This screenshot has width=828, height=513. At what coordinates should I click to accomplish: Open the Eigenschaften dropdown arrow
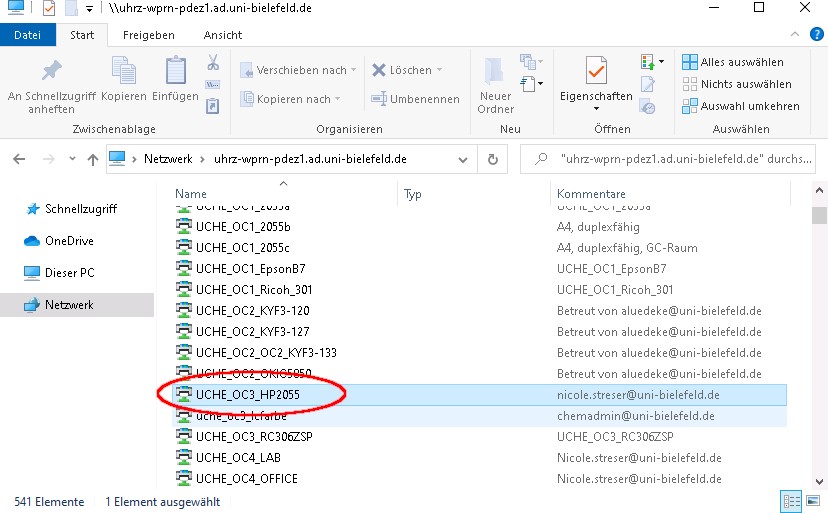tap(596, 108)
